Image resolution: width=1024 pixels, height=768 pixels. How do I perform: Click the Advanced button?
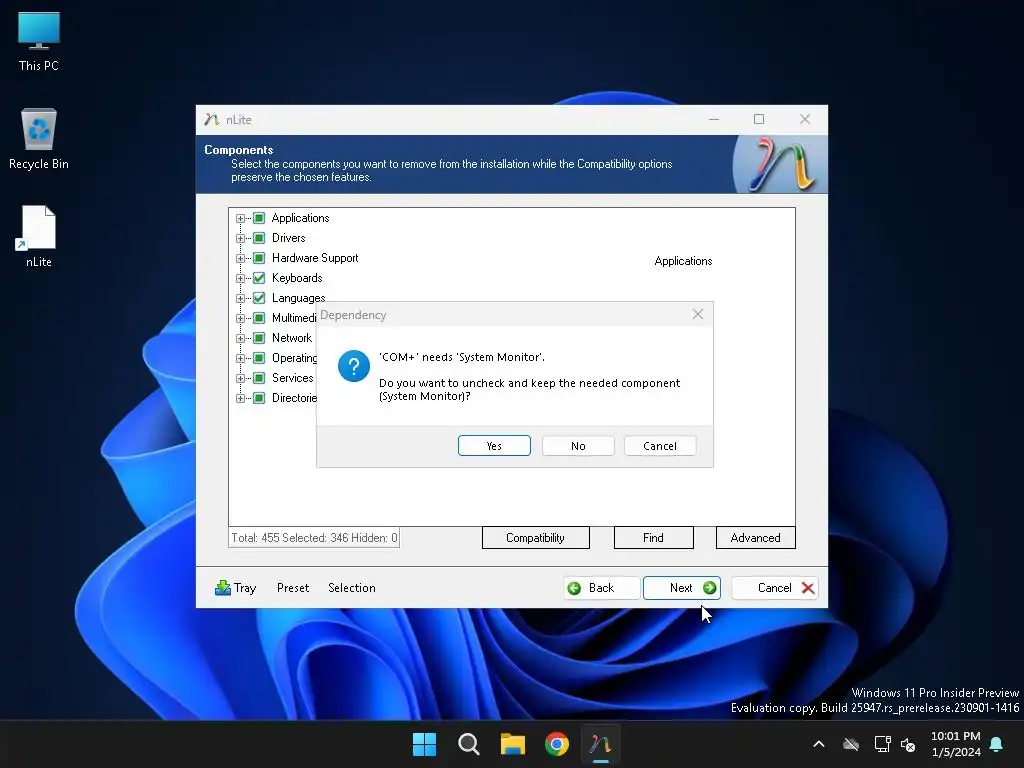point(756,537)
